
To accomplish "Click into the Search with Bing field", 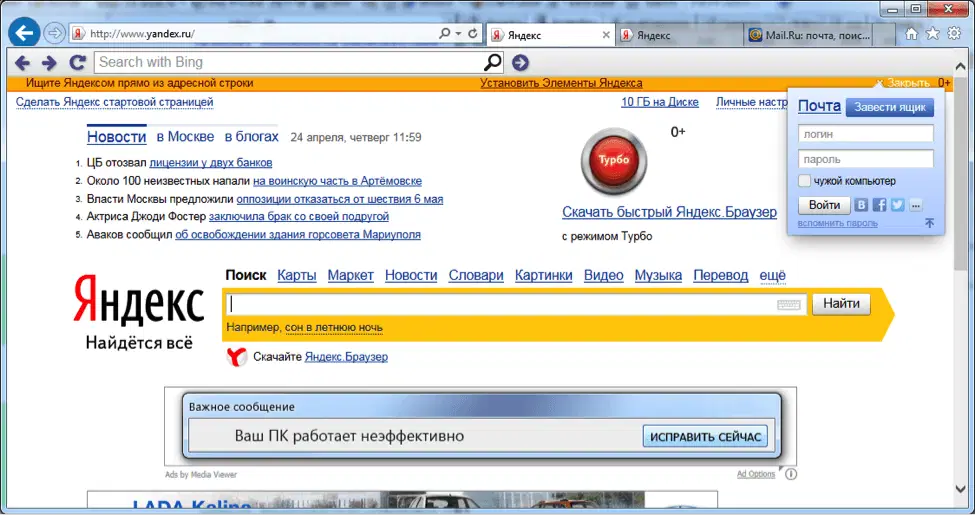I will [289, 62].
